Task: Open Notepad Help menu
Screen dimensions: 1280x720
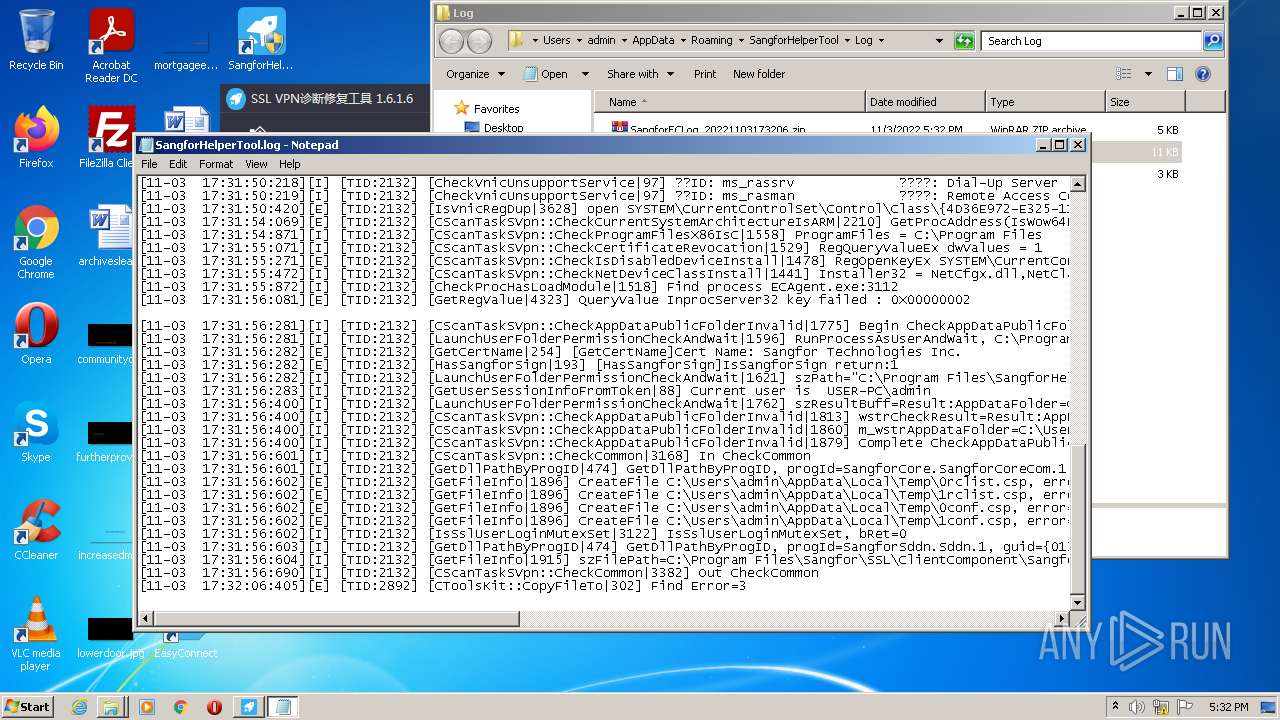Action: click(290, 164)
